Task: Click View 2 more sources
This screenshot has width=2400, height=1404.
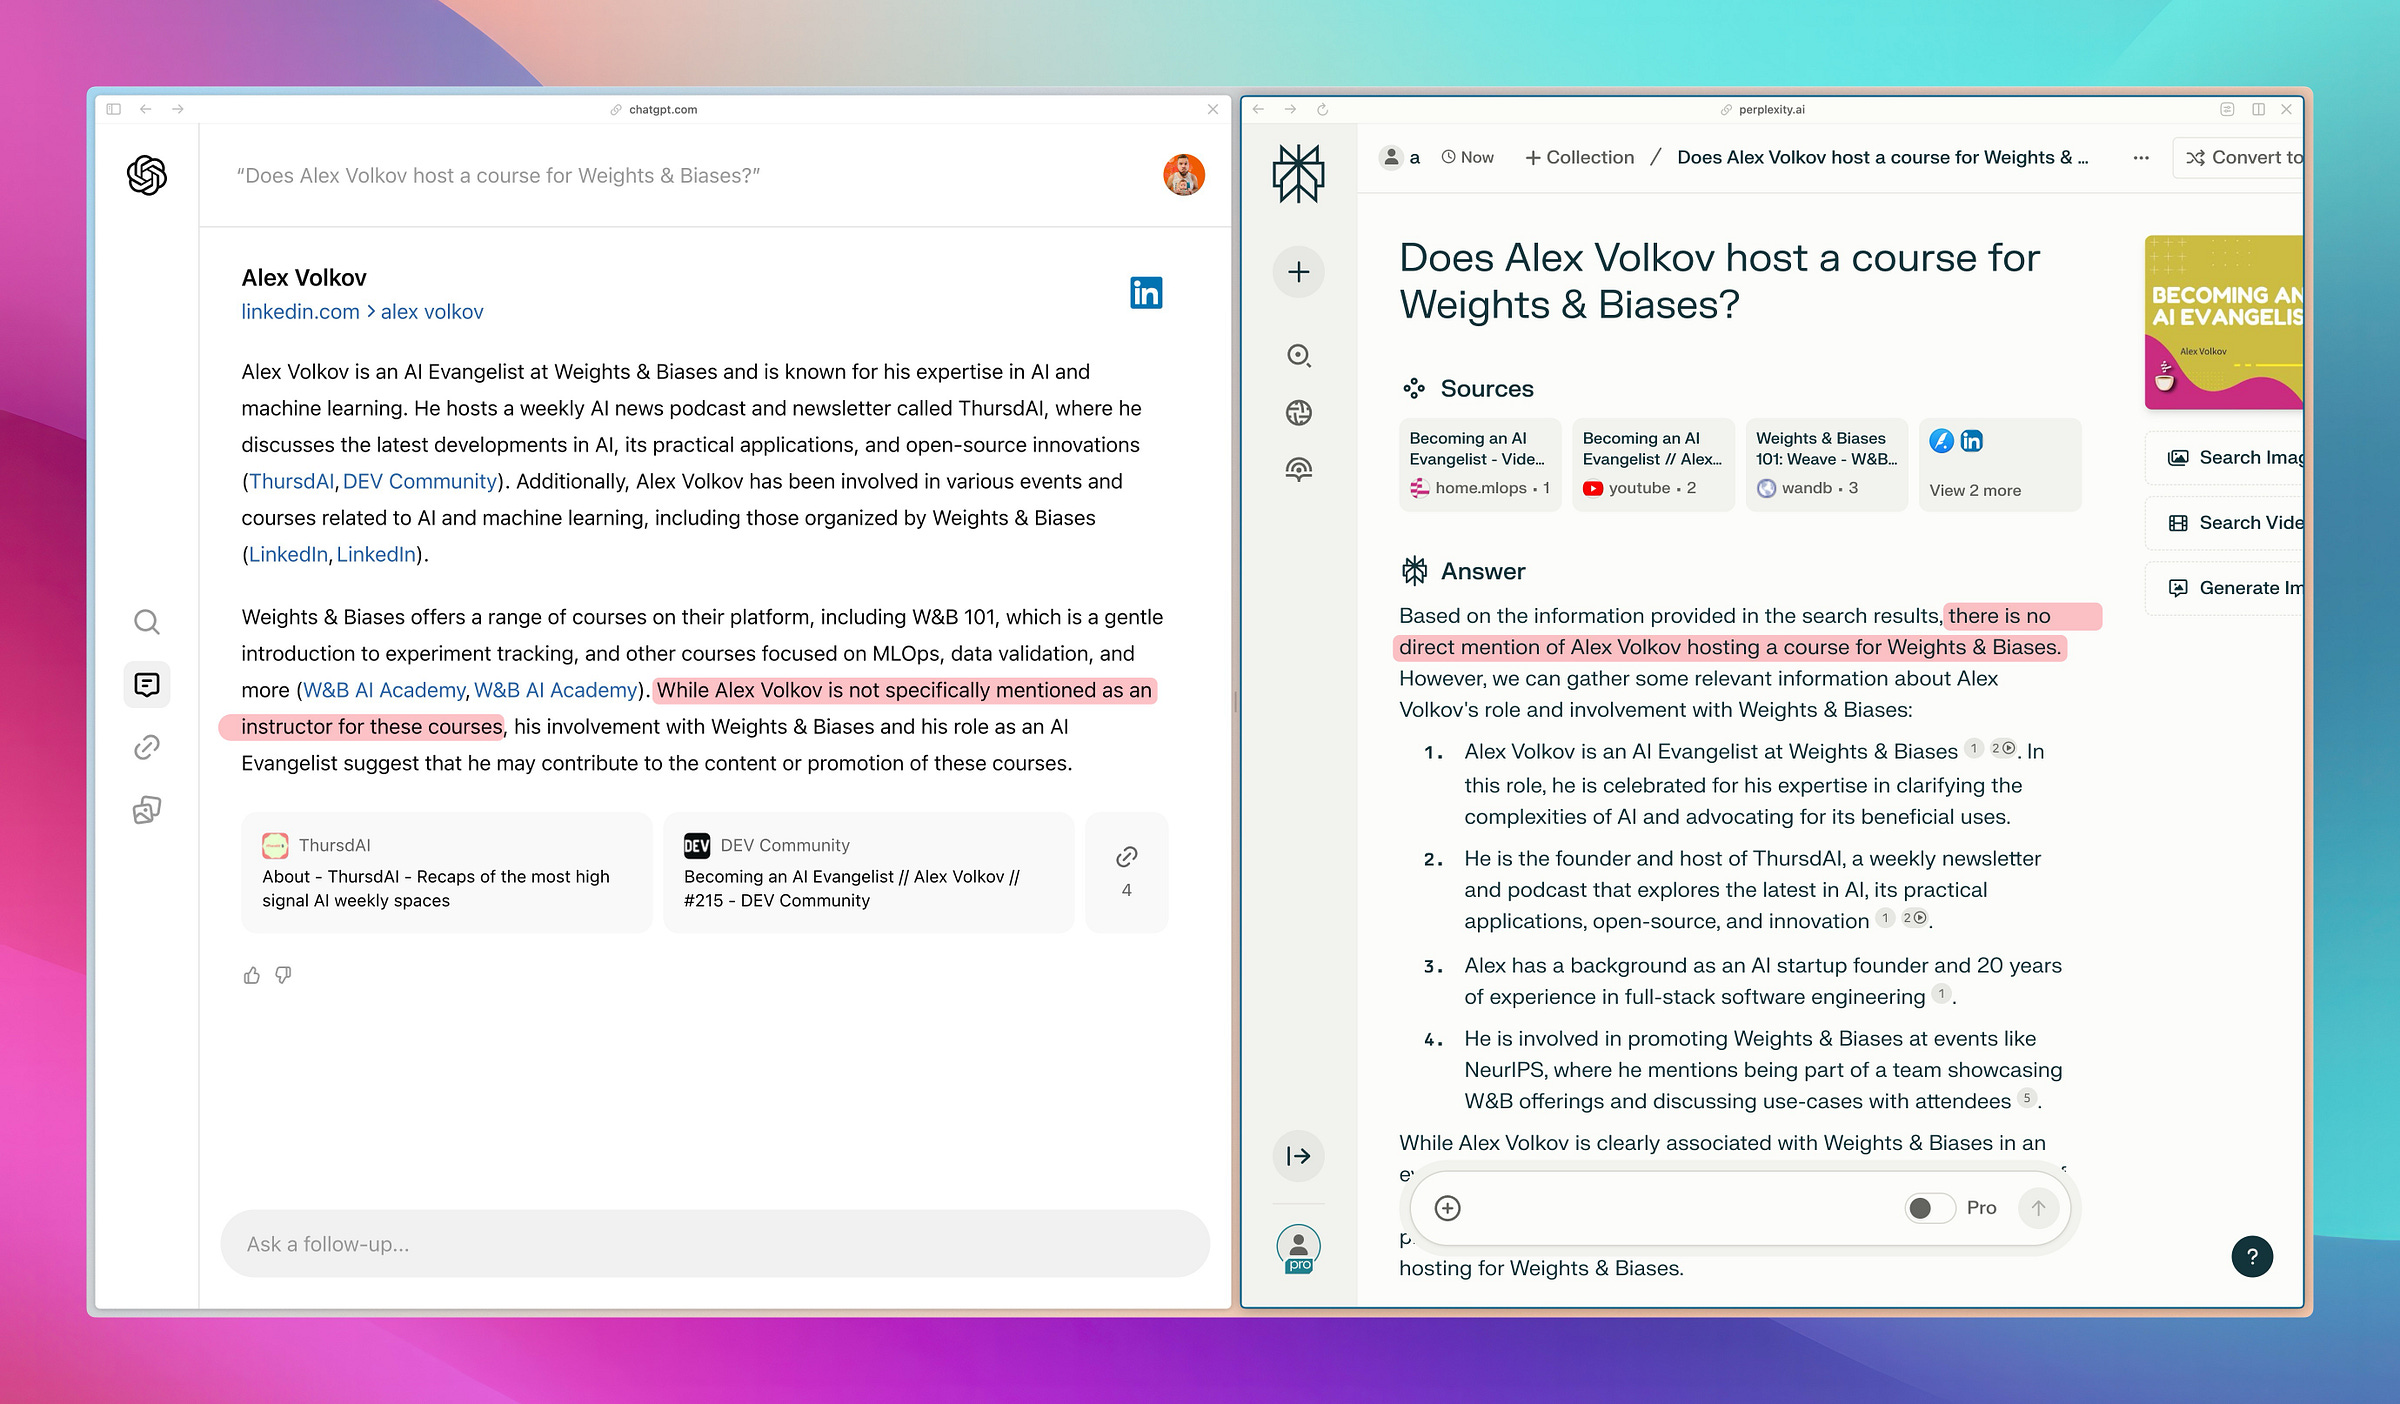Action: [x=1999, y=464]
